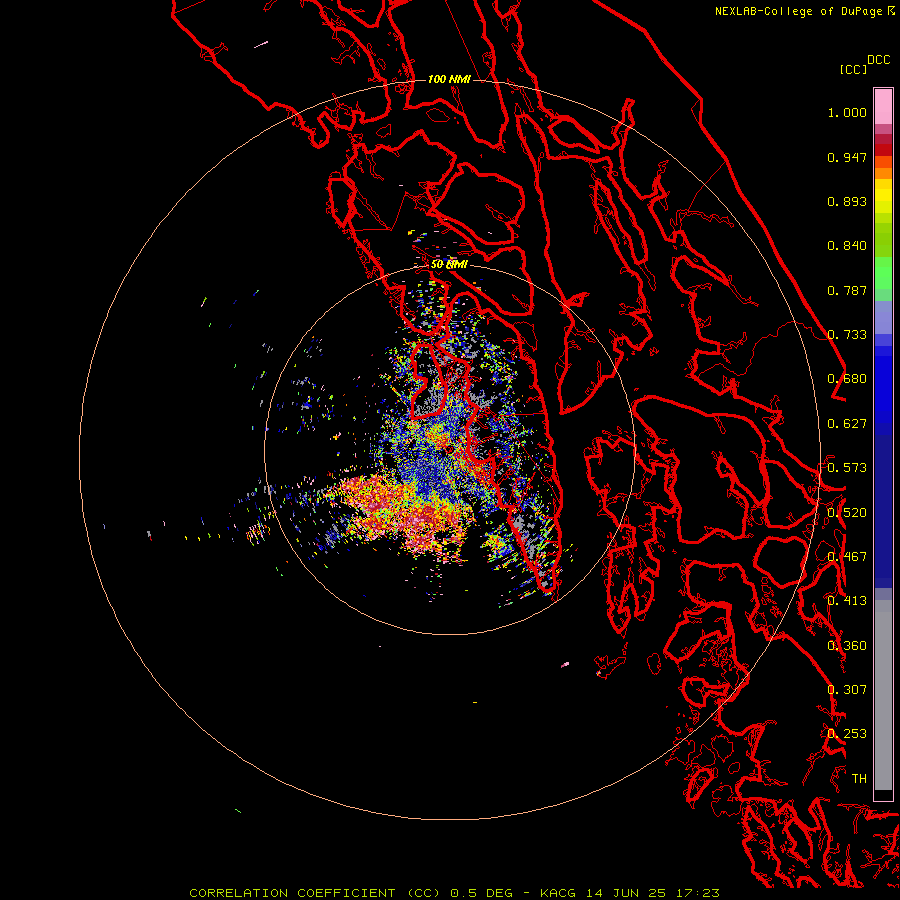The image size is (900, 900).
Task: Click the 0.627 colorbar value label
Action: coord(847,424)
